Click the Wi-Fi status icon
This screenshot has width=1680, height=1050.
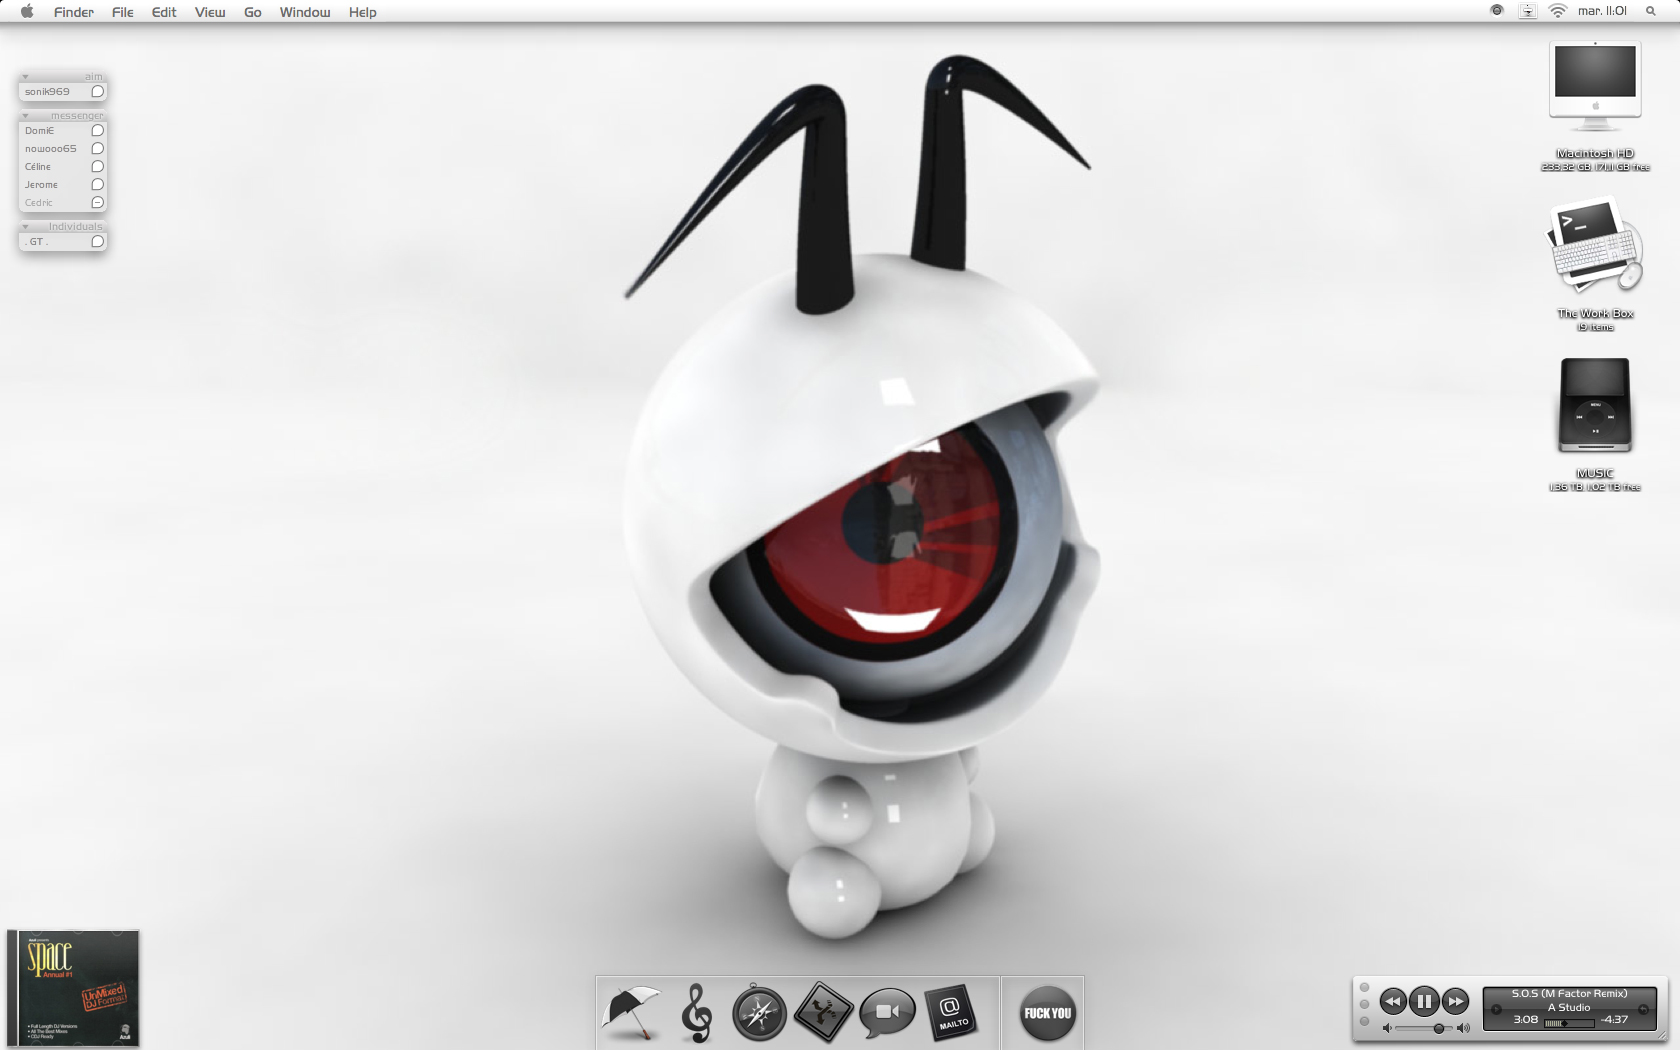point(1558,11)
